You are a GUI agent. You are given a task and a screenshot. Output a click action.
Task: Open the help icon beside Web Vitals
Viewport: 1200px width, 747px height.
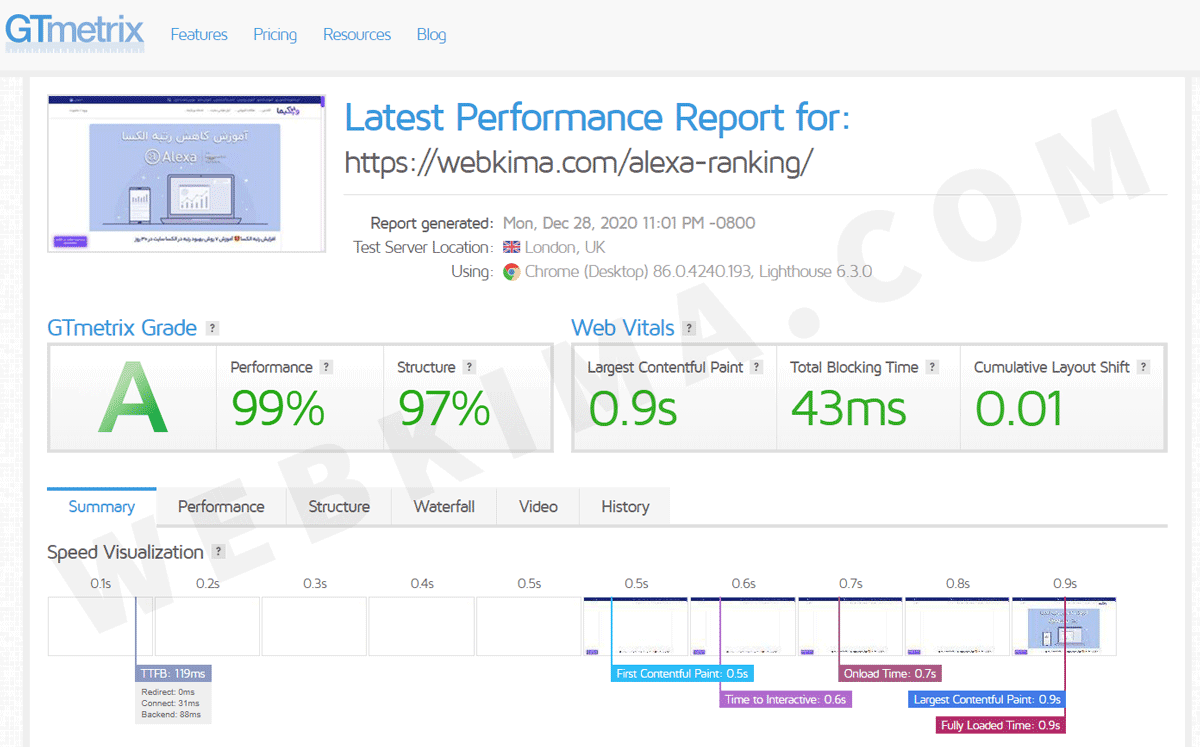pos(689,328)
